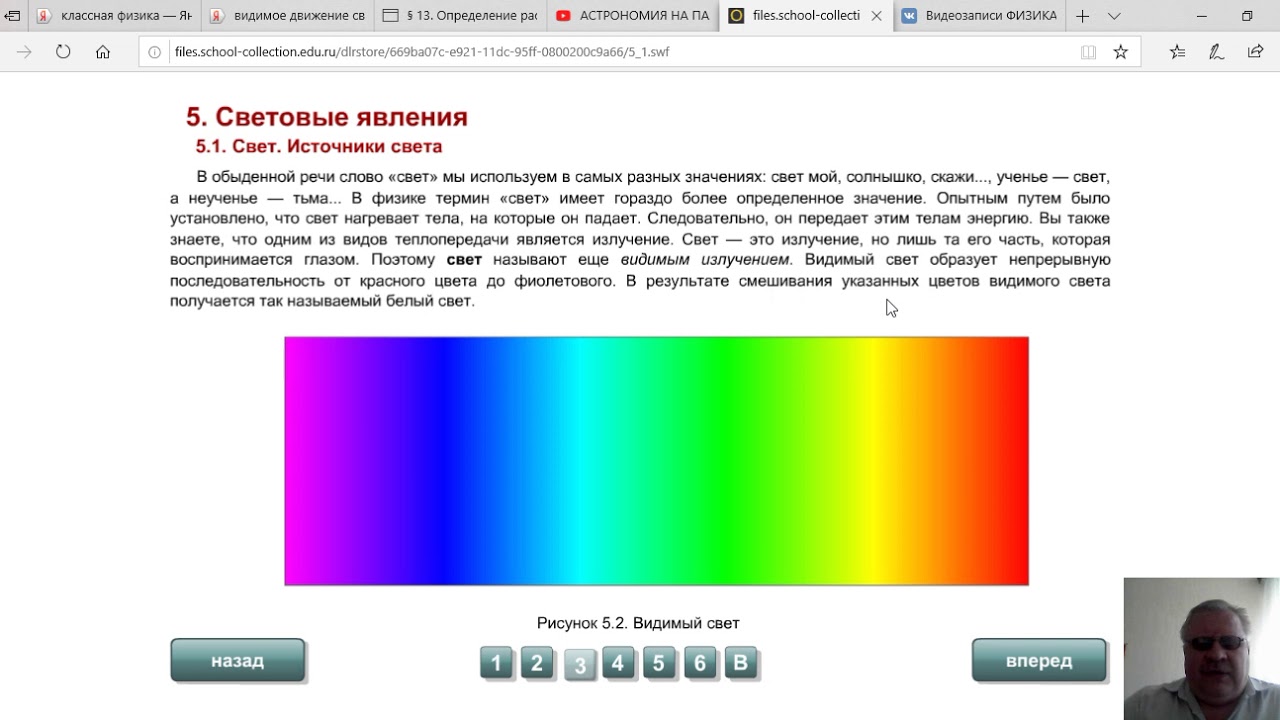Reload the page with the refresh icon
This screenshot has height=720, width=1280.
pyautogui.click(x=63, y=52)
